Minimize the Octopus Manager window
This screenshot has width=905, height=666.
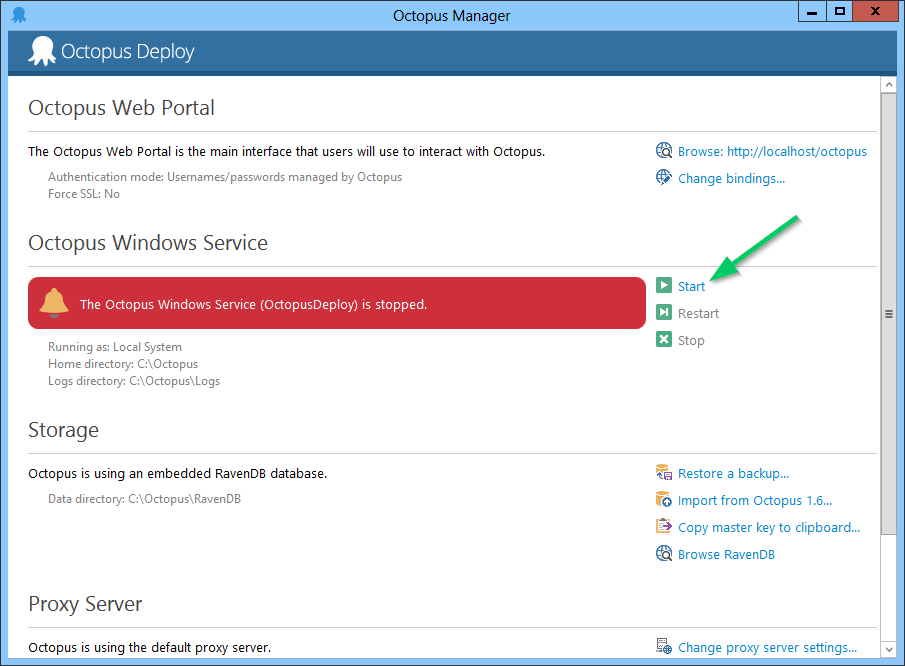[811, 12]
